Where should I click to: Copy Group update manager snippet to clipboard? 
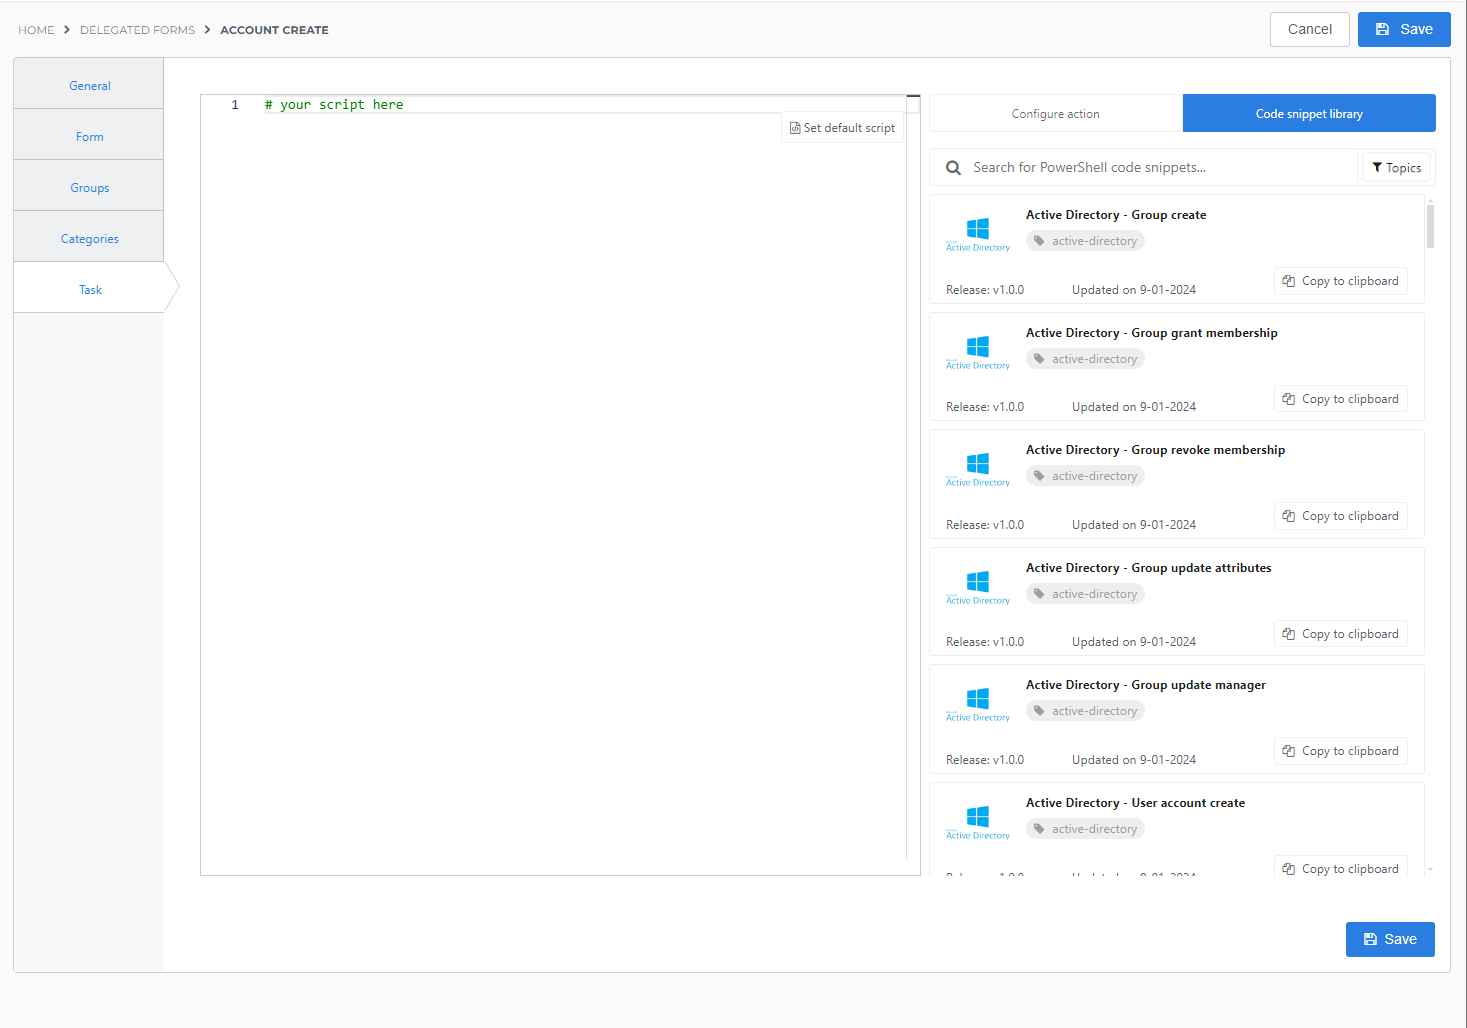tap(1341, 751)
